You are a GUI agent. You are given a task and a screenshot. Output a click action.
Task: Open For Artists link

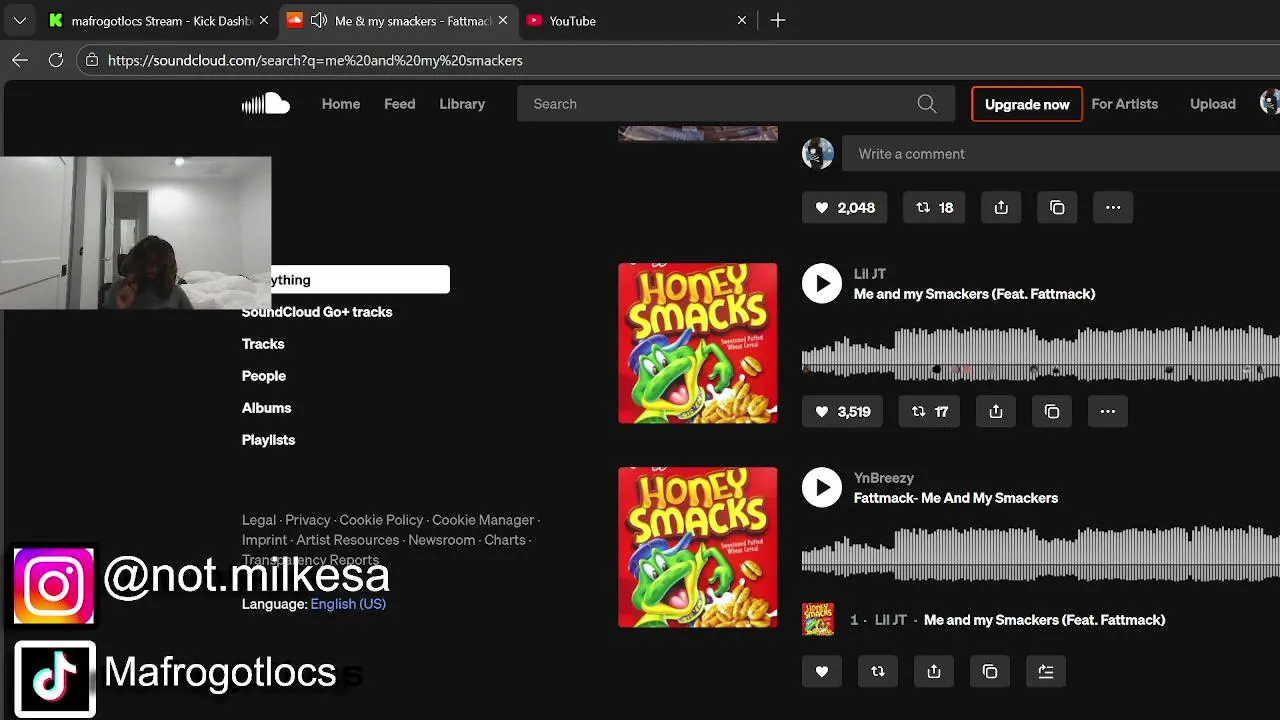click(x=1124, y=104)
